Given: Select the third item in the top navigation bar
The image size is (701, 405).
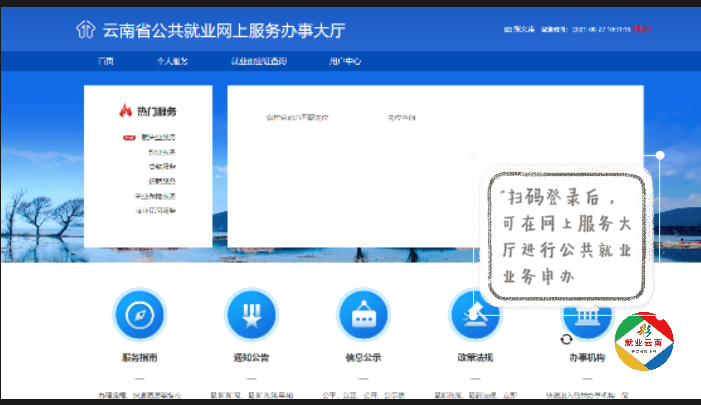Looking at the screenshot, I should coord(259,62).
